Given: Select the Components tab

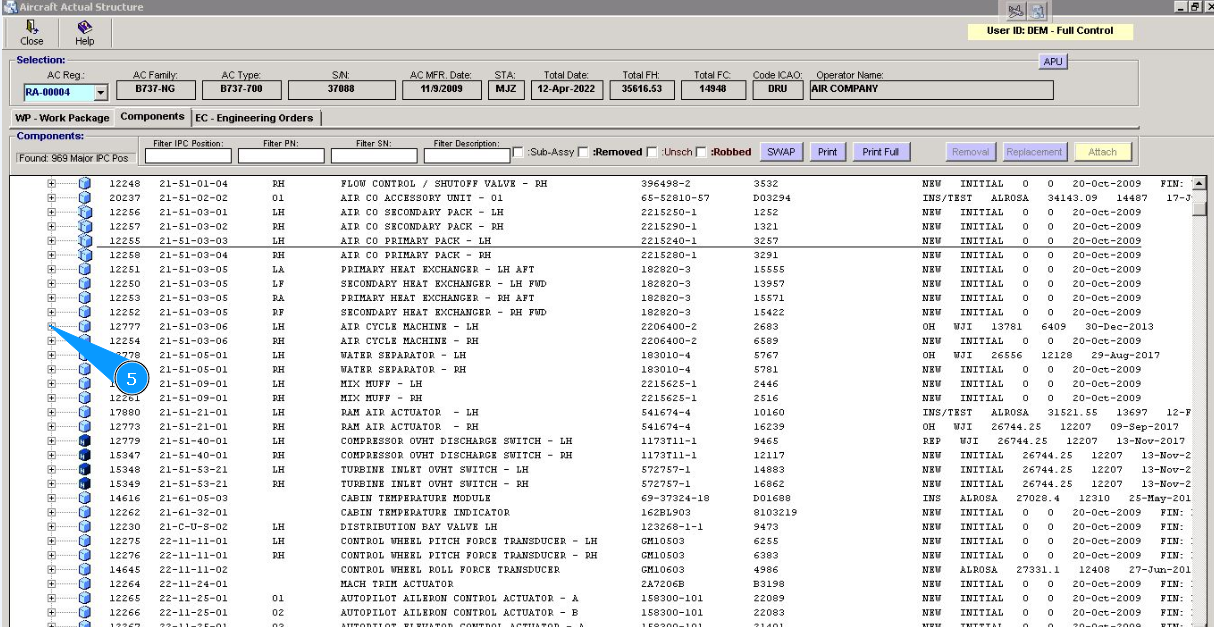Looking at the screenshot, I should click(152, 117).
